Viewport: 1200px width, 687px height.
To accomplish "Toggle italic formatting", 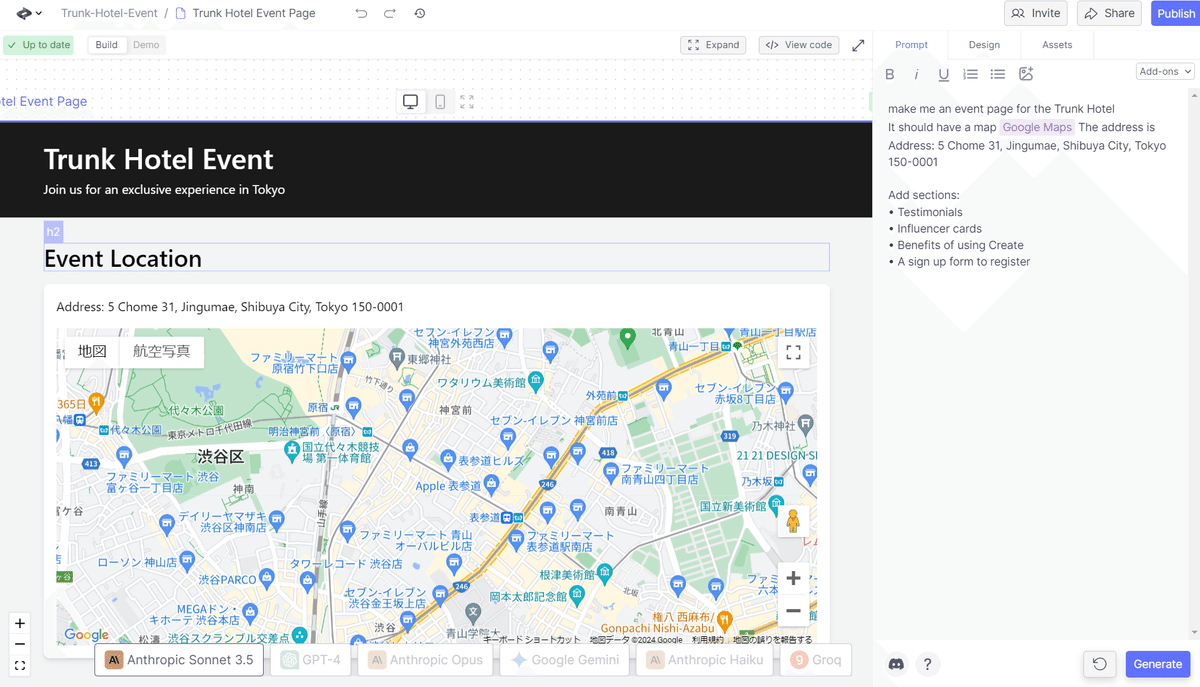I will tap(916, 74).
